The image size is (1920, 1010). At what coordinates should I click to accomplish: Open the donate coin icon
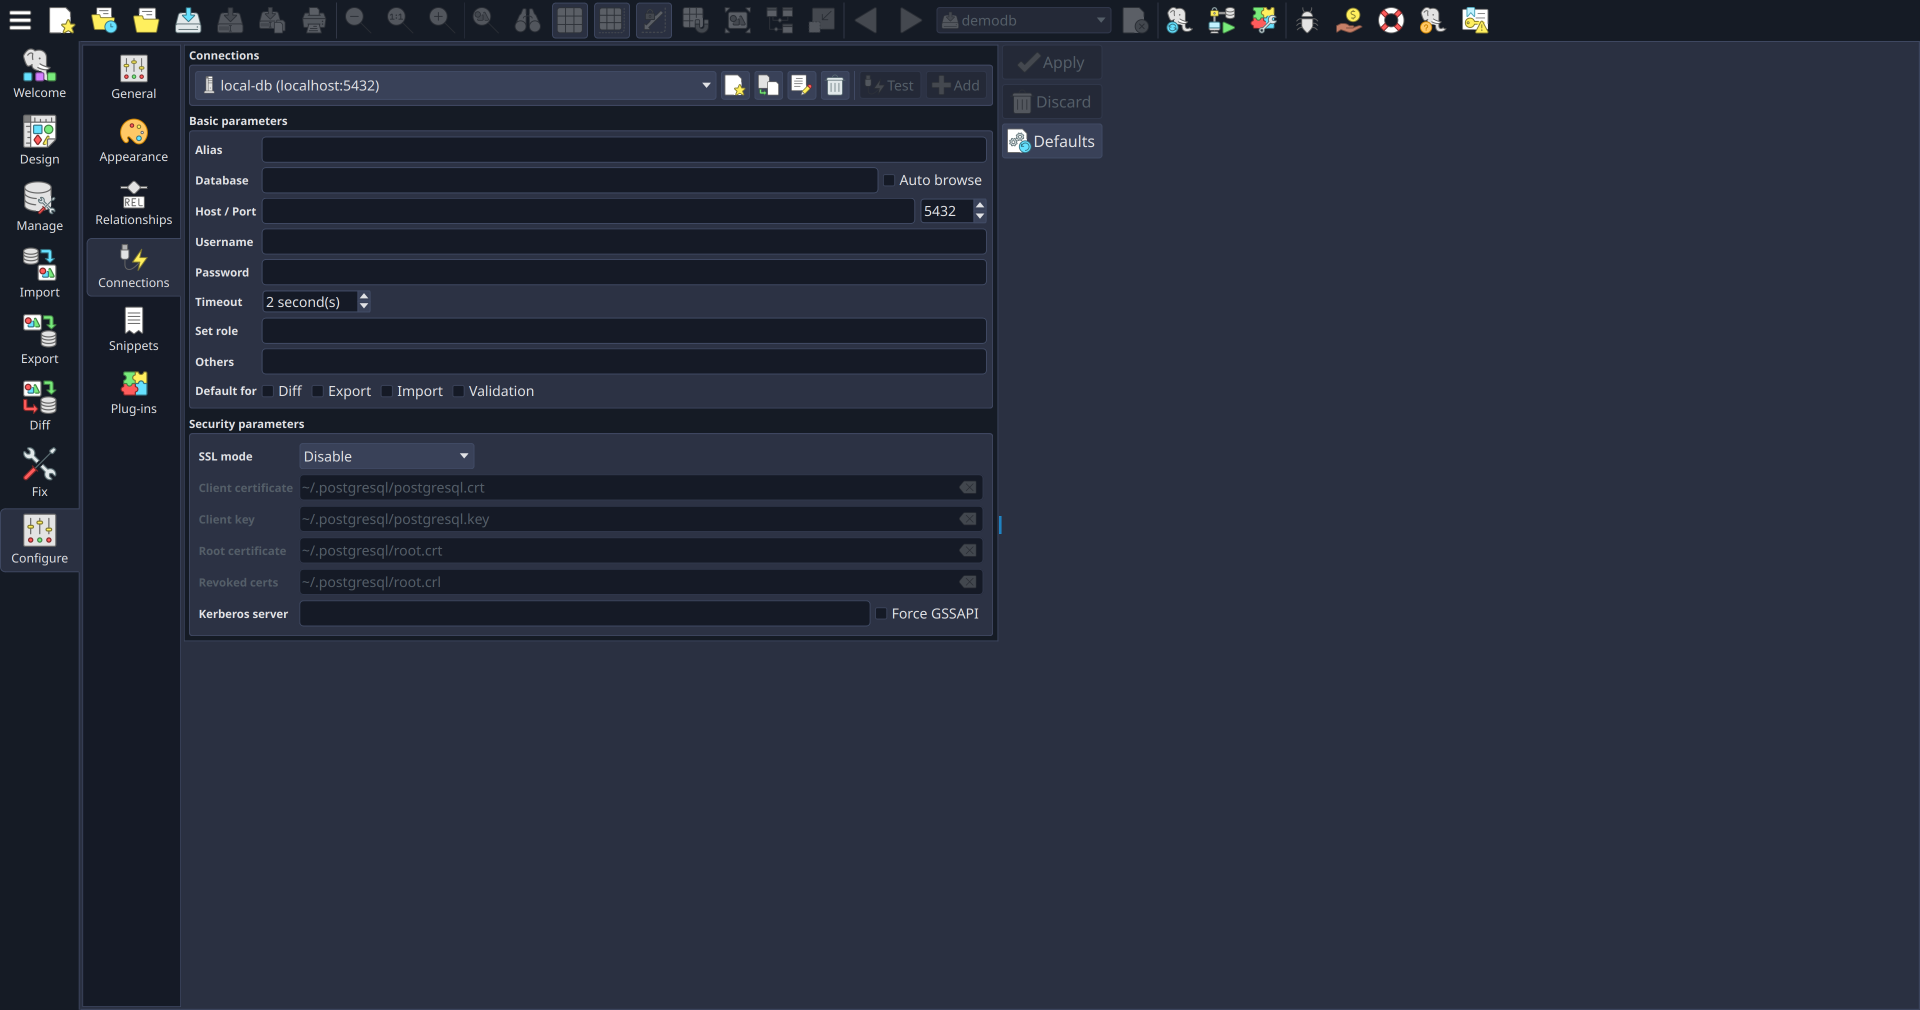coord(1348,20)
